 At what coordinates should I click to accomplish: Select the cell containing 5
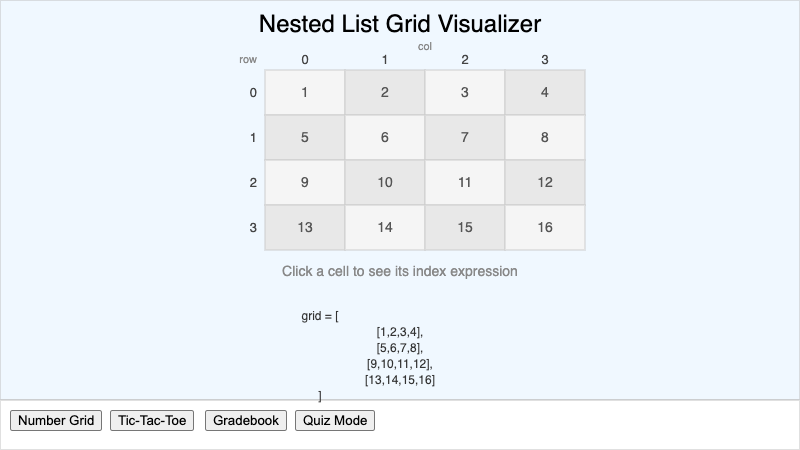305,138
